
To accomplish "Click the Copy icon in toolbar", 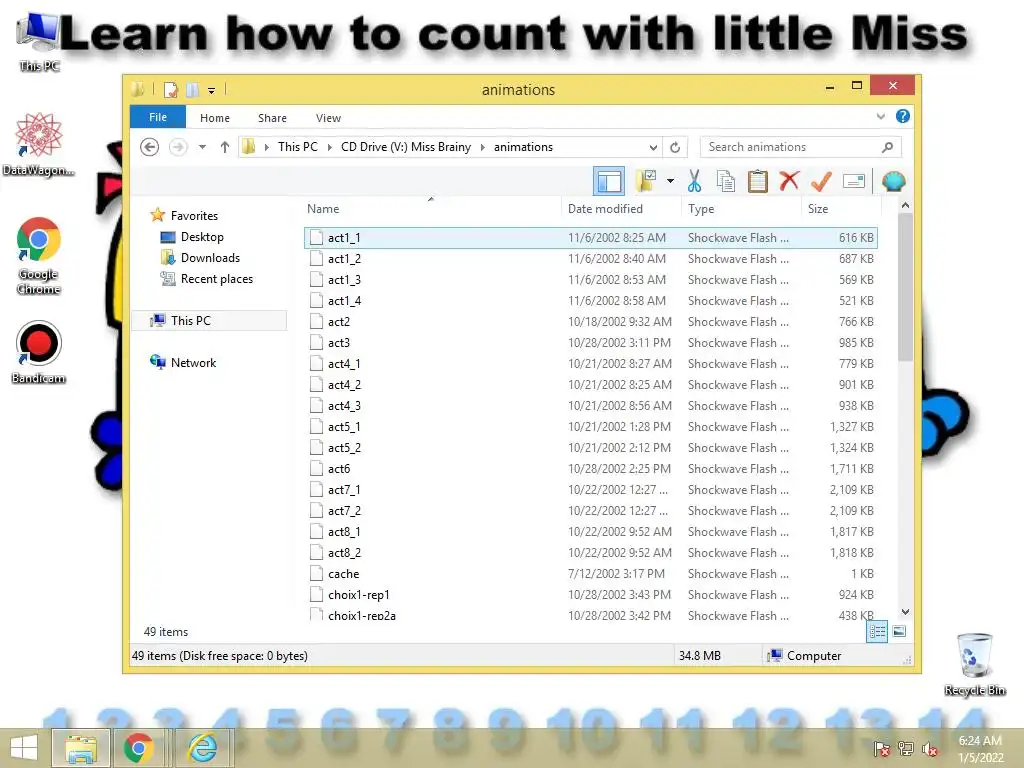I will coord(726,181).
